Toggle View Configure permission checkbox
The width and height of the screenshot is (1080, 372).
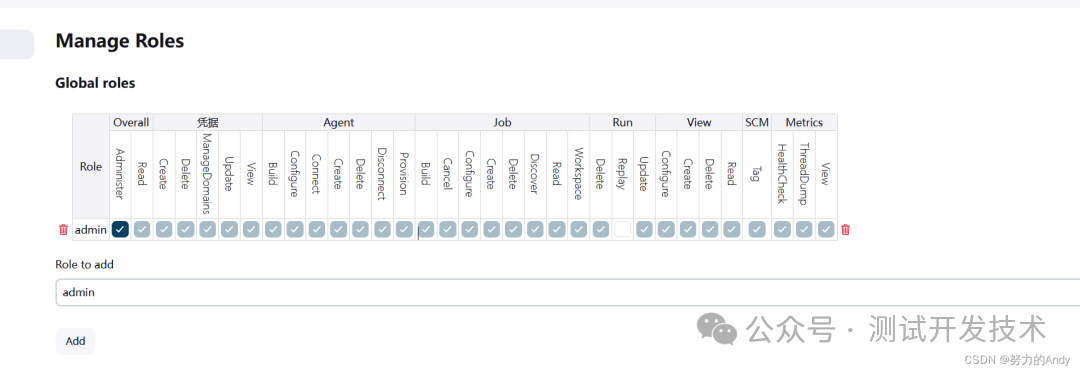tap(666, 229)
